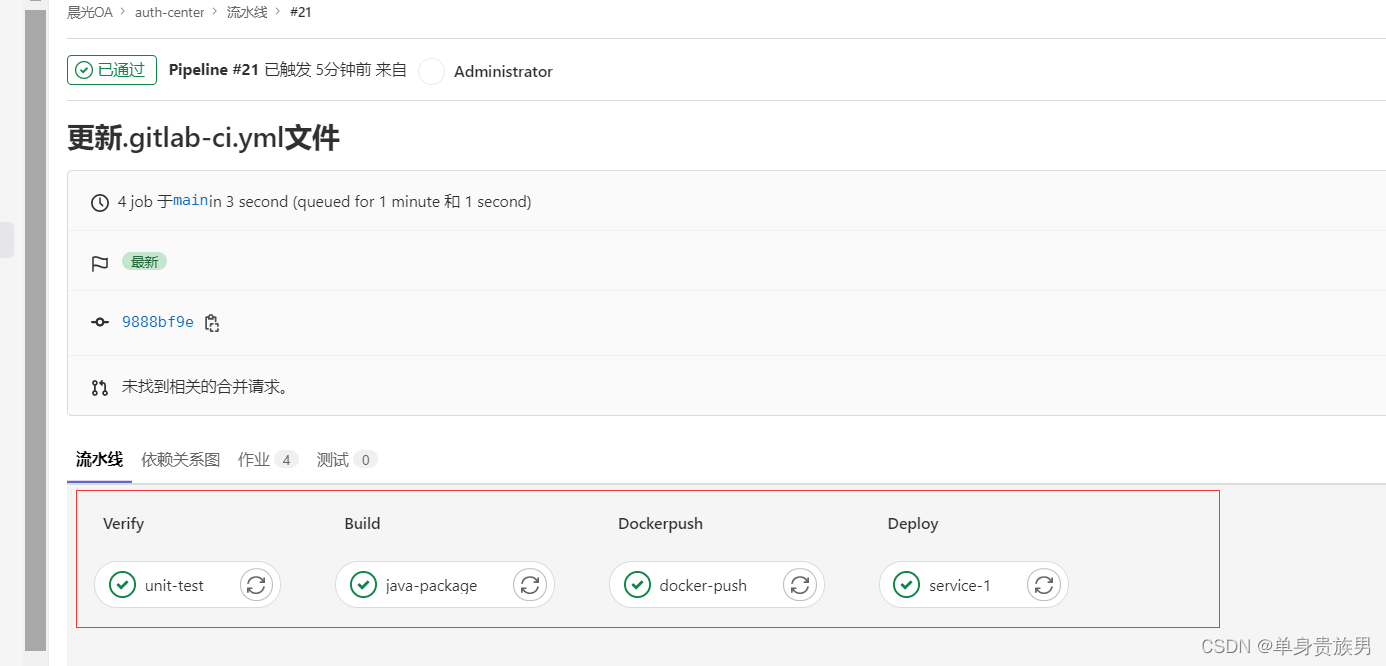Click the flag icon beside 最新 badge
Viewport: 1386px width, 666px height.
pyautogui.click(x=100, y=263)
